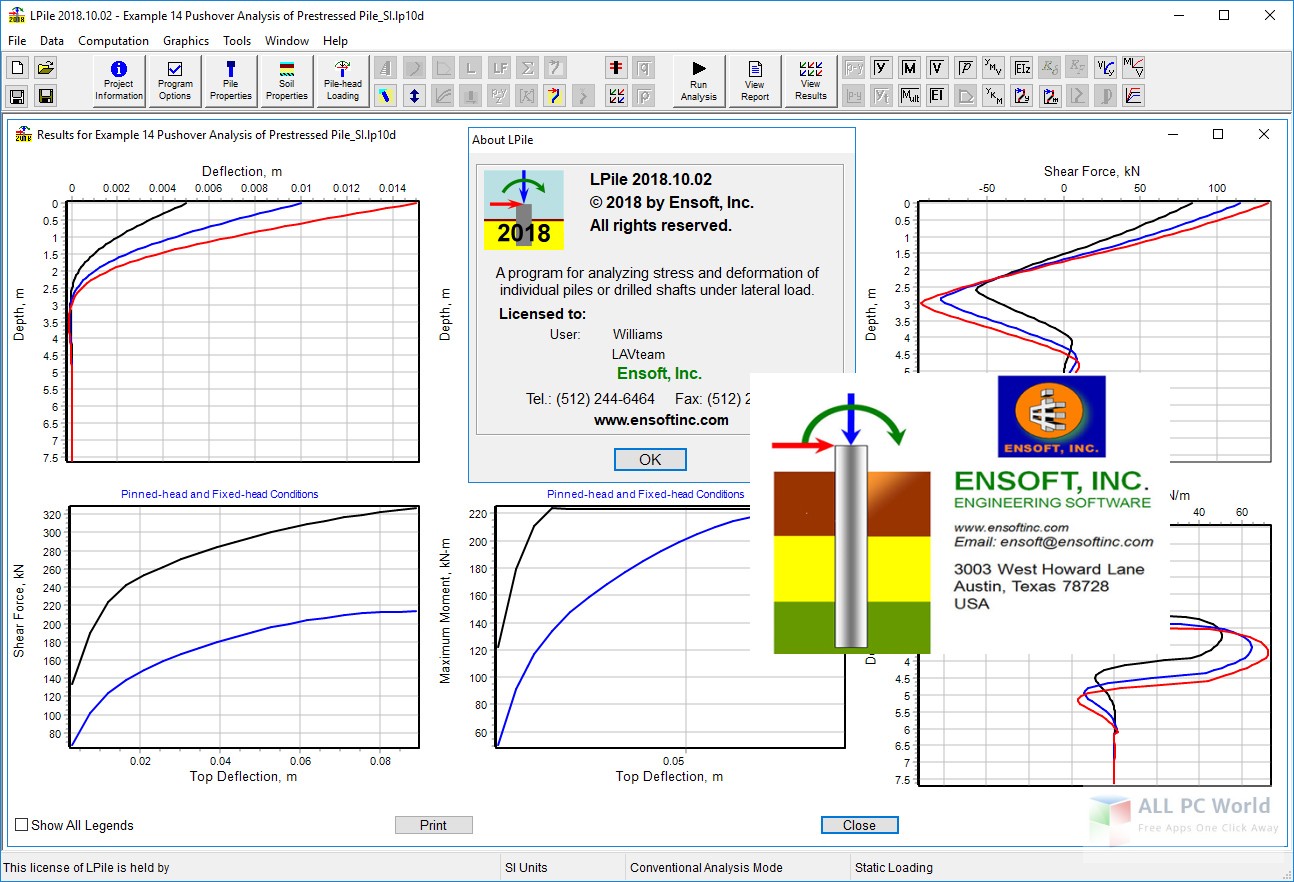Click the yellow-blue pile with red arrow icon
Screen dimensions: 1294x882
[x=555, y=96]
